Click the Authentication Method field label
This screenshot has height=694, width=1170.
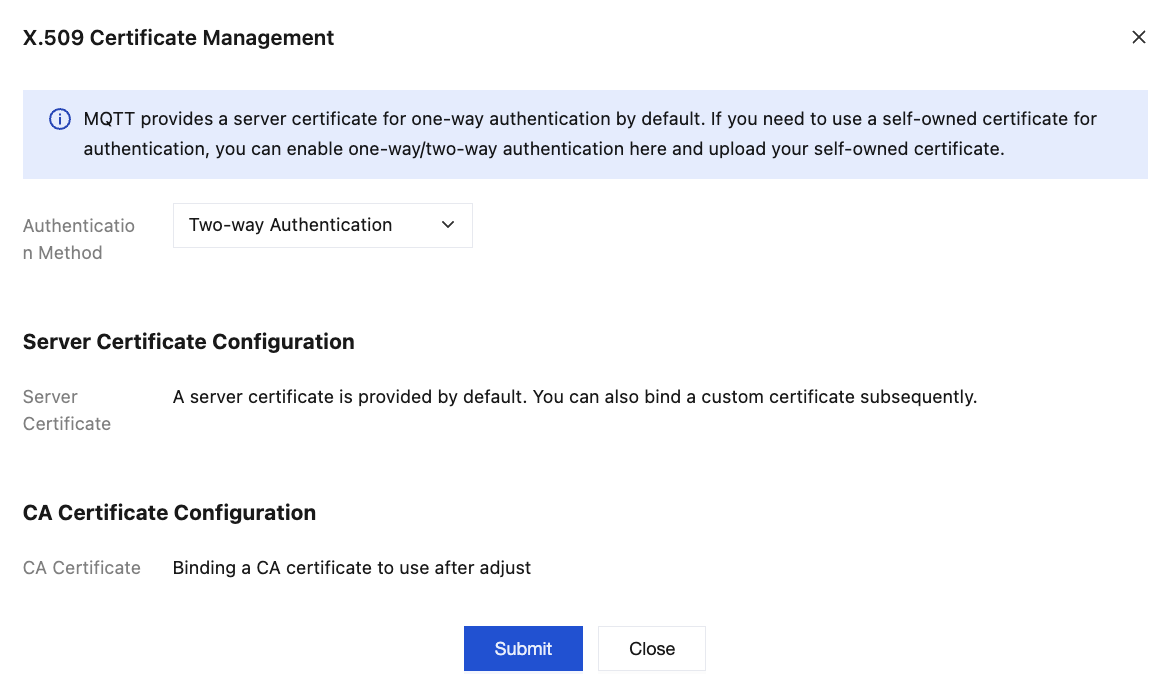pos(78,239)
